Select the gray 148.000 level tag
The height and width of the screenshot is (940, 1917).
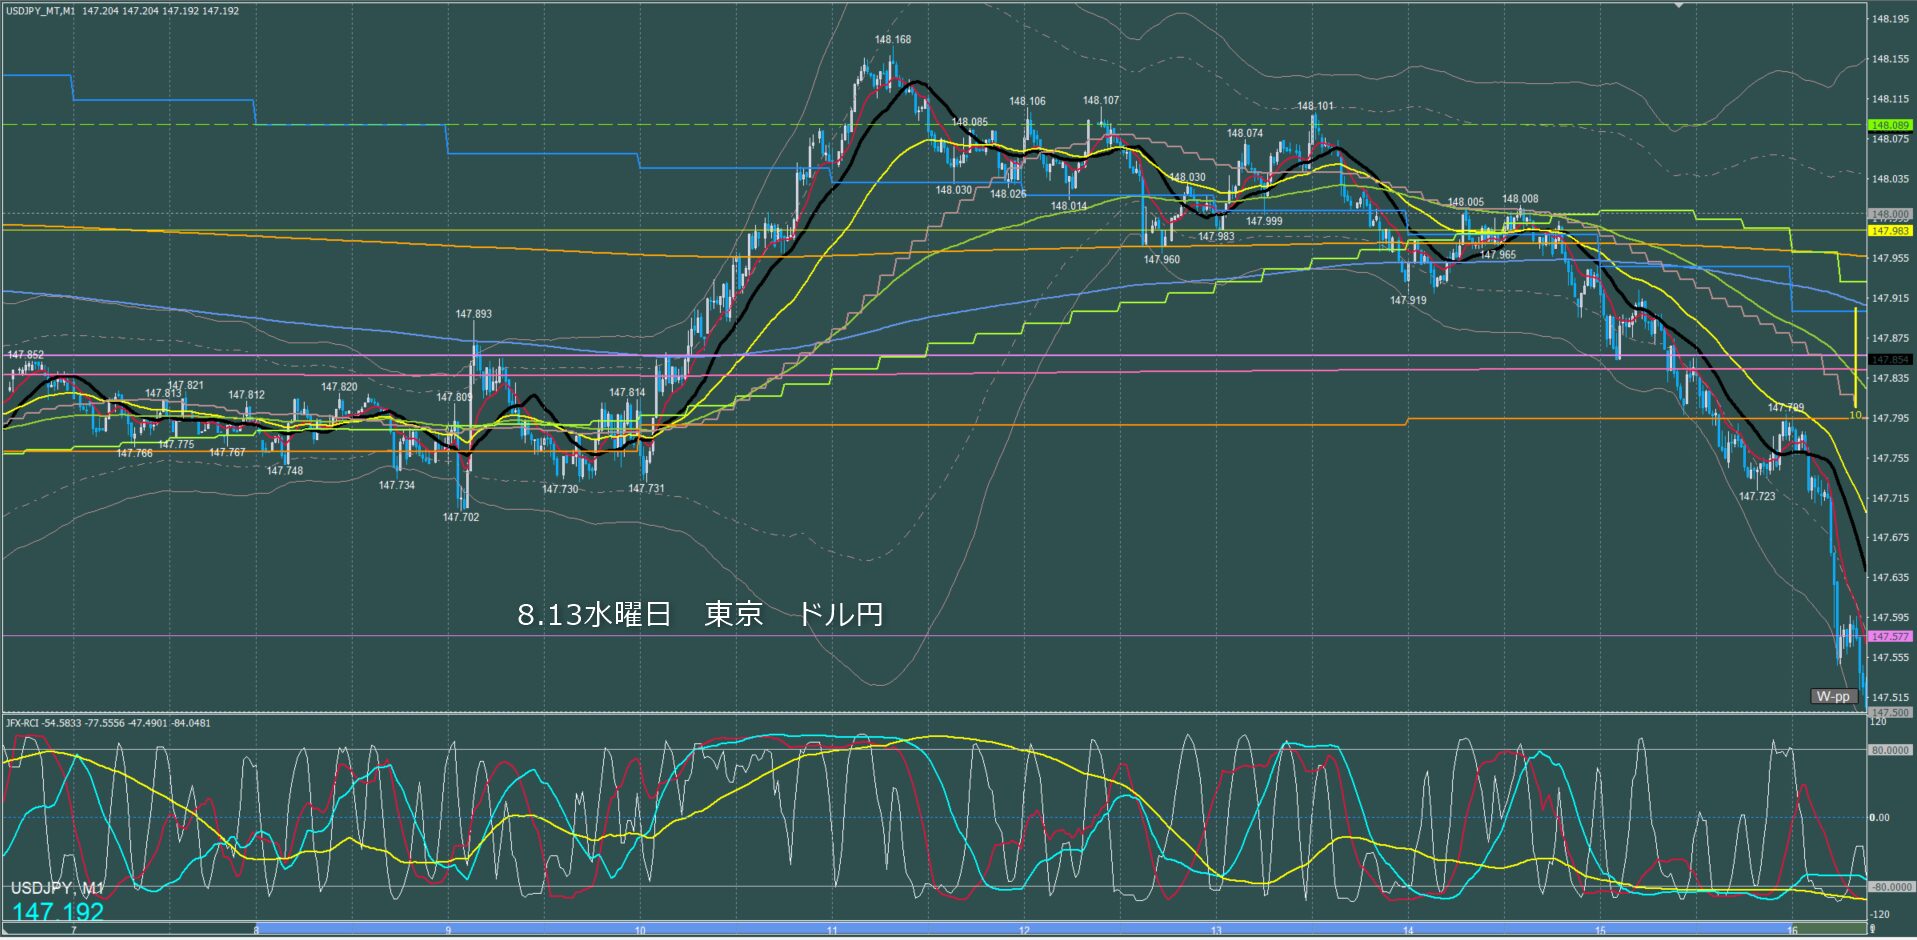point(1890,214)
